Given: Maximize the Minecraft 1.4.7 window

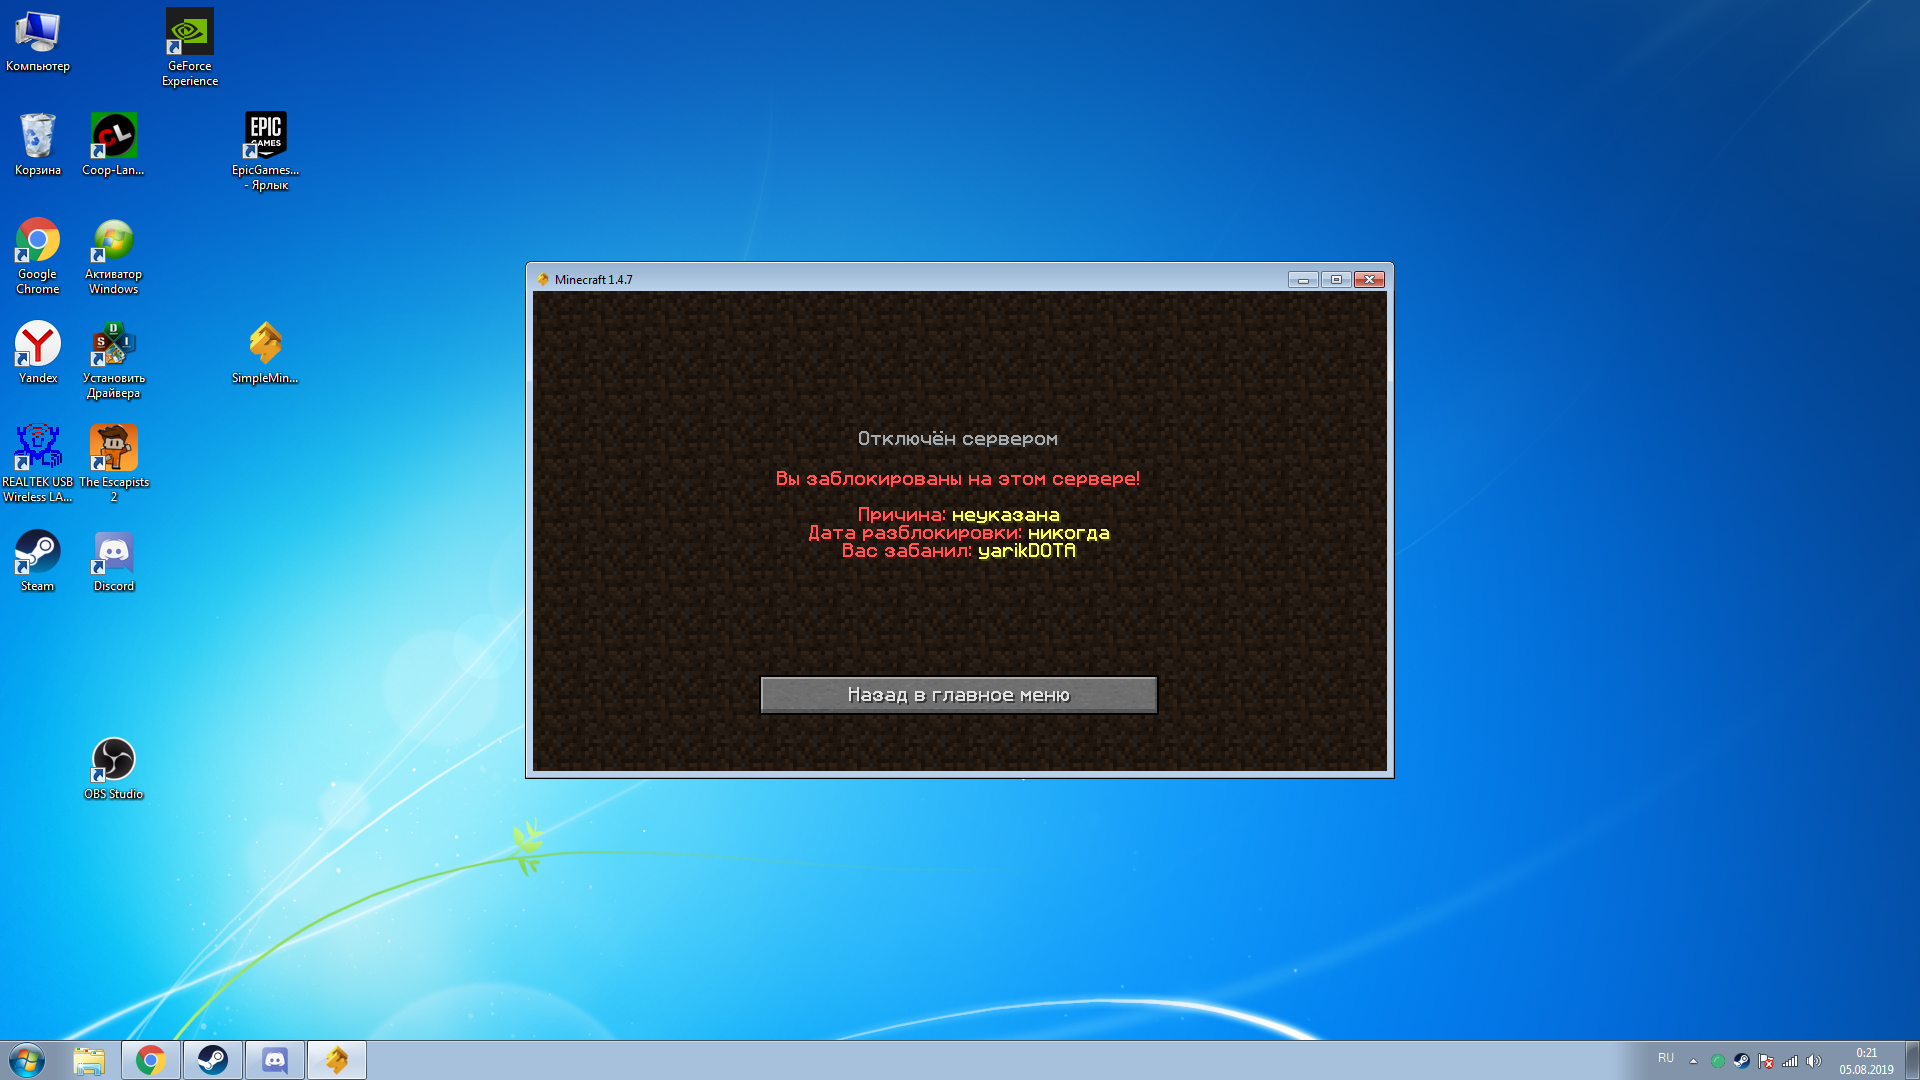Looking at the screenshot, I should pyautogui.click(x=1336, y=280).
